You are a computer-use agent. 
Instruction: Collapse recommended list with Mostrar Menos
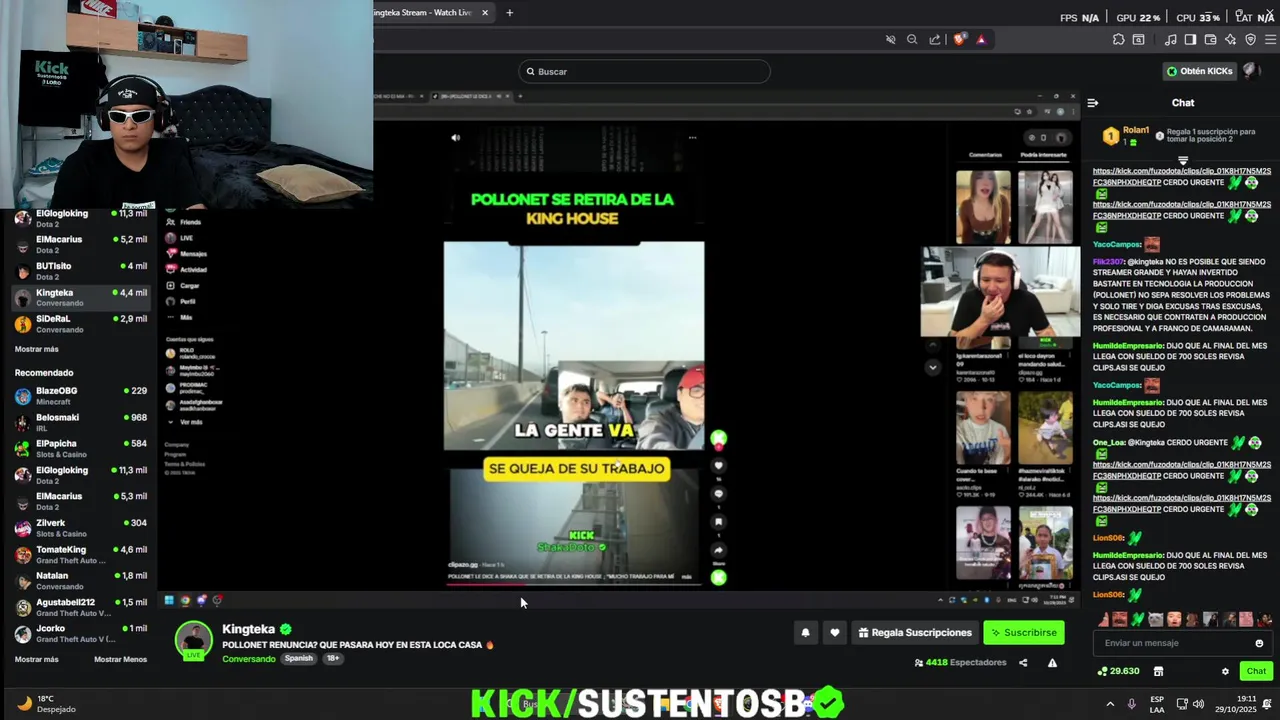[x=120, y=659]
